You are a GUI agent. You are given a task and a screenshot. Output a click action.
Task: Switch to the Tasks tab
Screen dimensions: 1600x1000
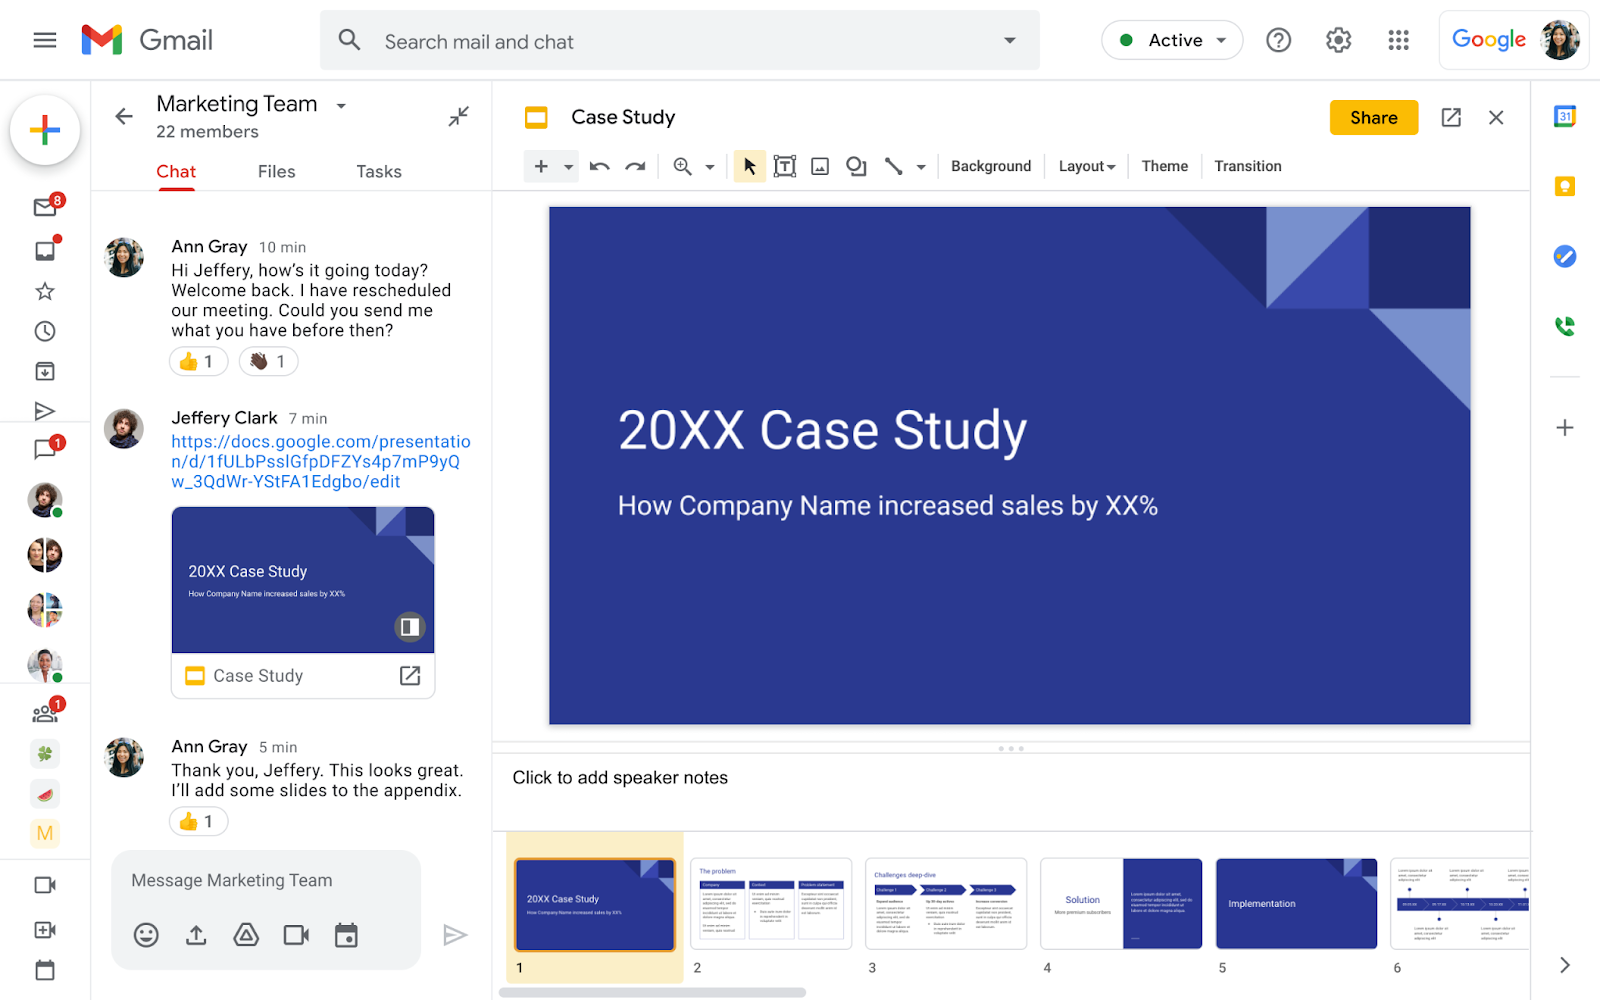[x=378, y=171]
